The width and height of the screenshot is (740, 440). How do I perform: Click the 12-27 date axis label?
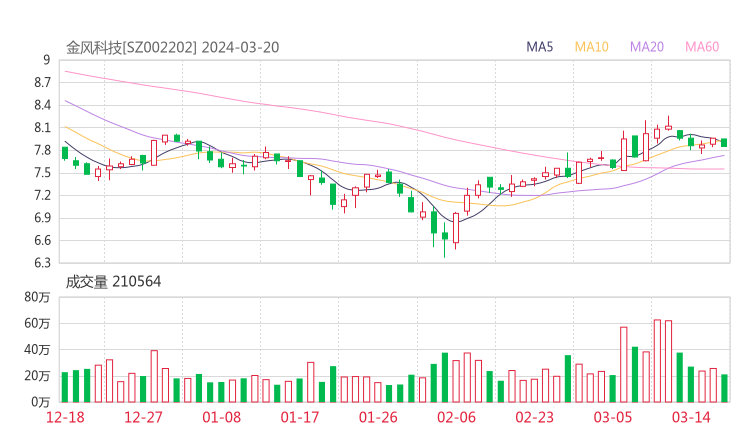click(143, 417)
